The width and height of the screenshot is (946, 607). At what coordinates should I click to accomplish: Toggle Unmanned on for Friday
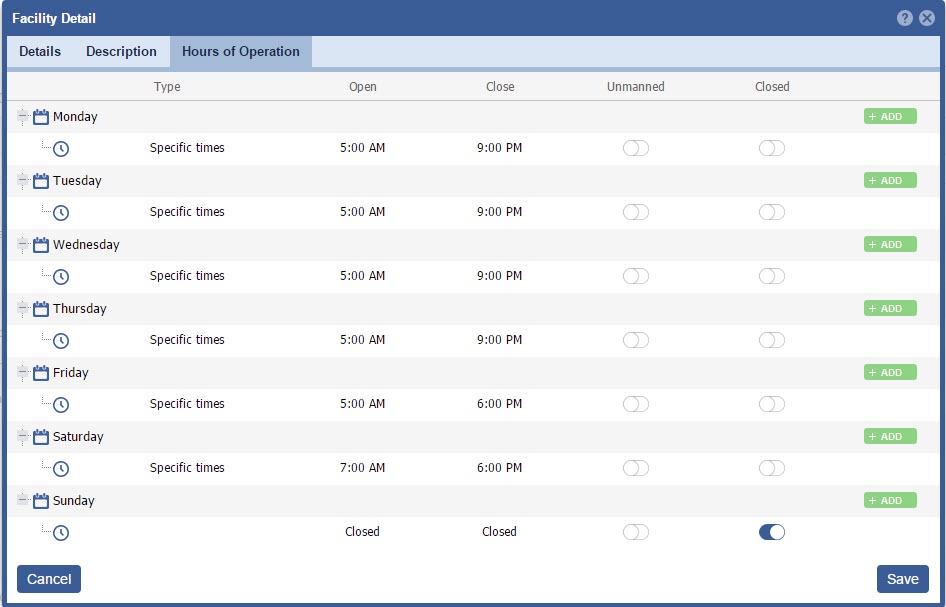[635, 404]
